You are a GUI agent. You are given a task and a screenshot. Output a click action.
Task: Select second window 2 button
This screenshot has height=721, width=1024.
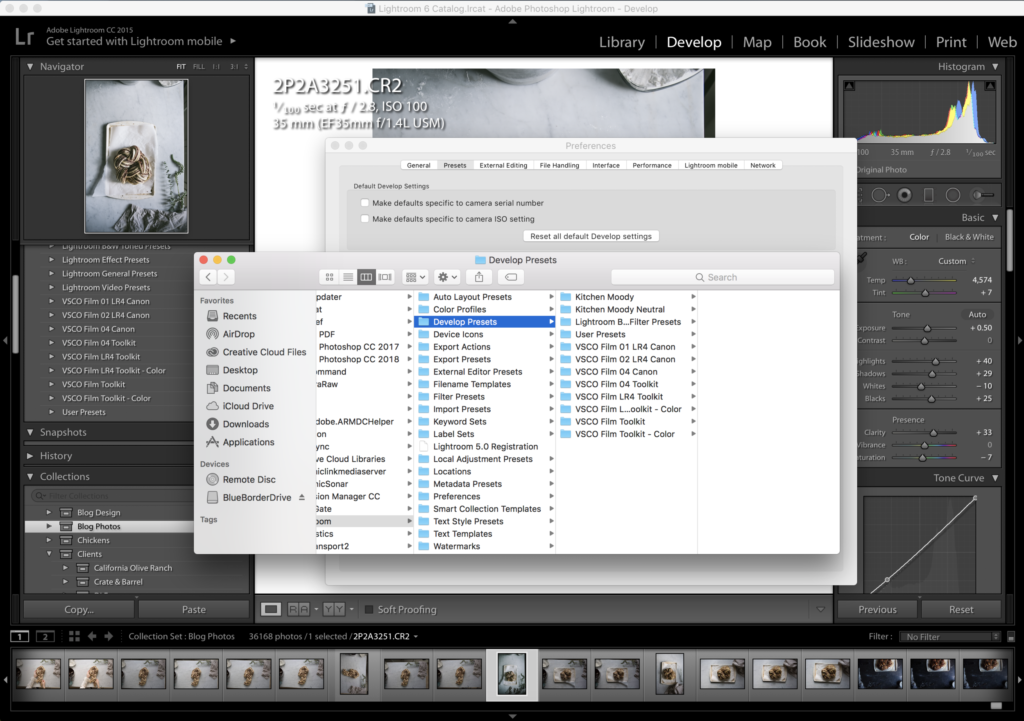coord(45,636)
